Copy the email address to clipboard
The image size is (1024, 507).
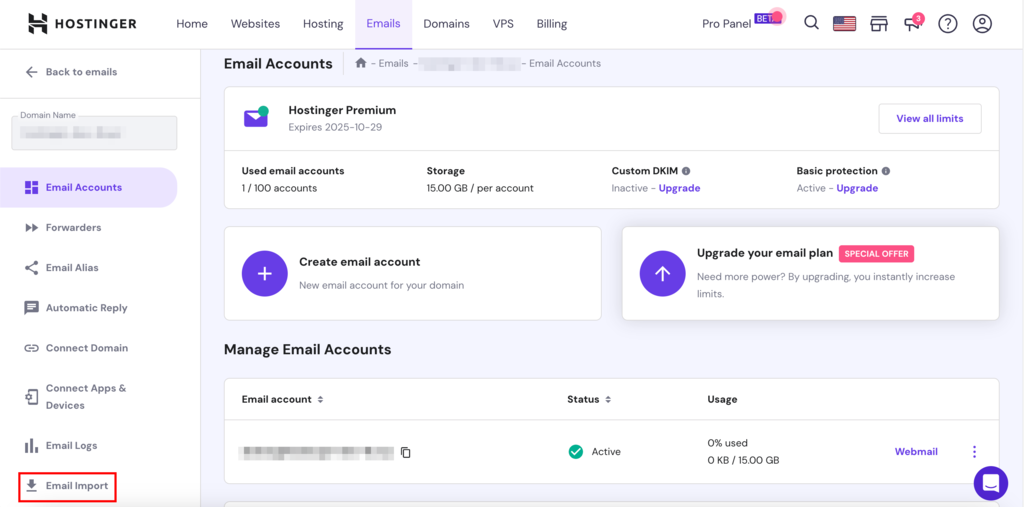(406, 452)
